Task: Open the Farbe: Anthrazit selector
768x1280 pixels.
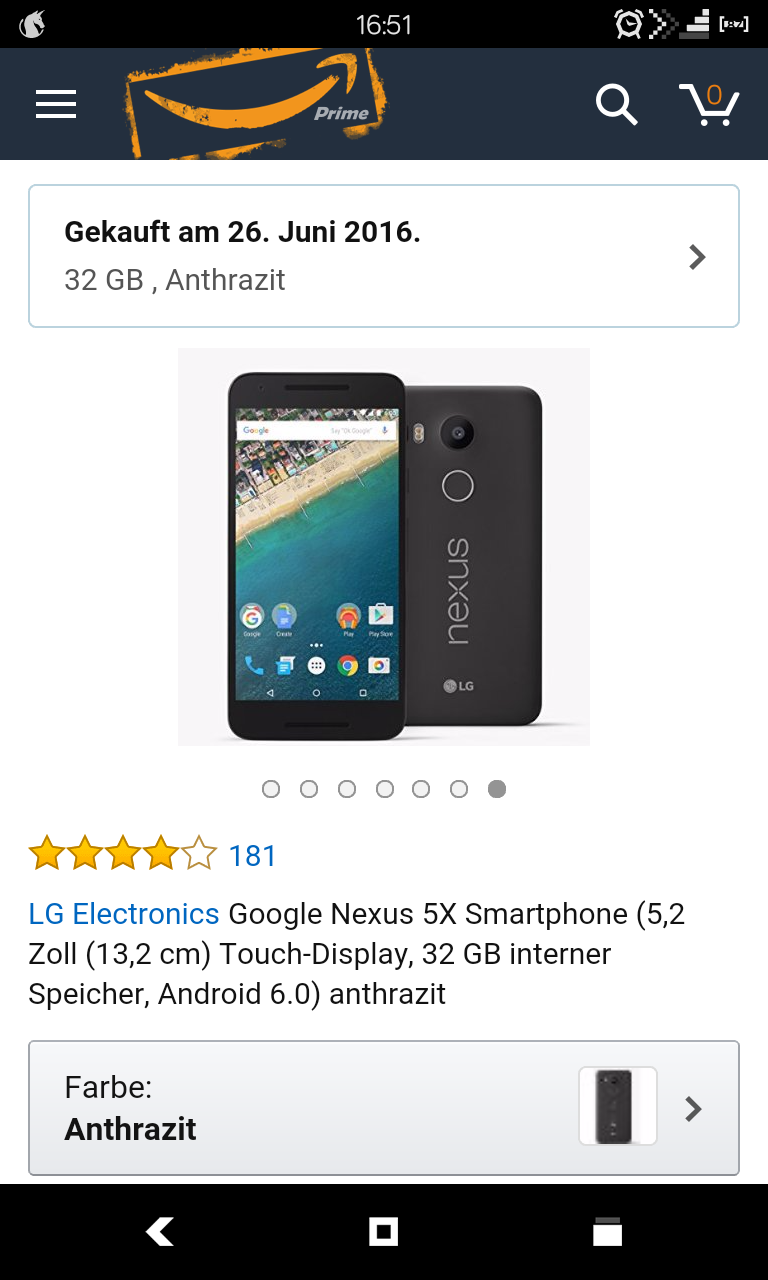Action: (x=384, y=1108)
